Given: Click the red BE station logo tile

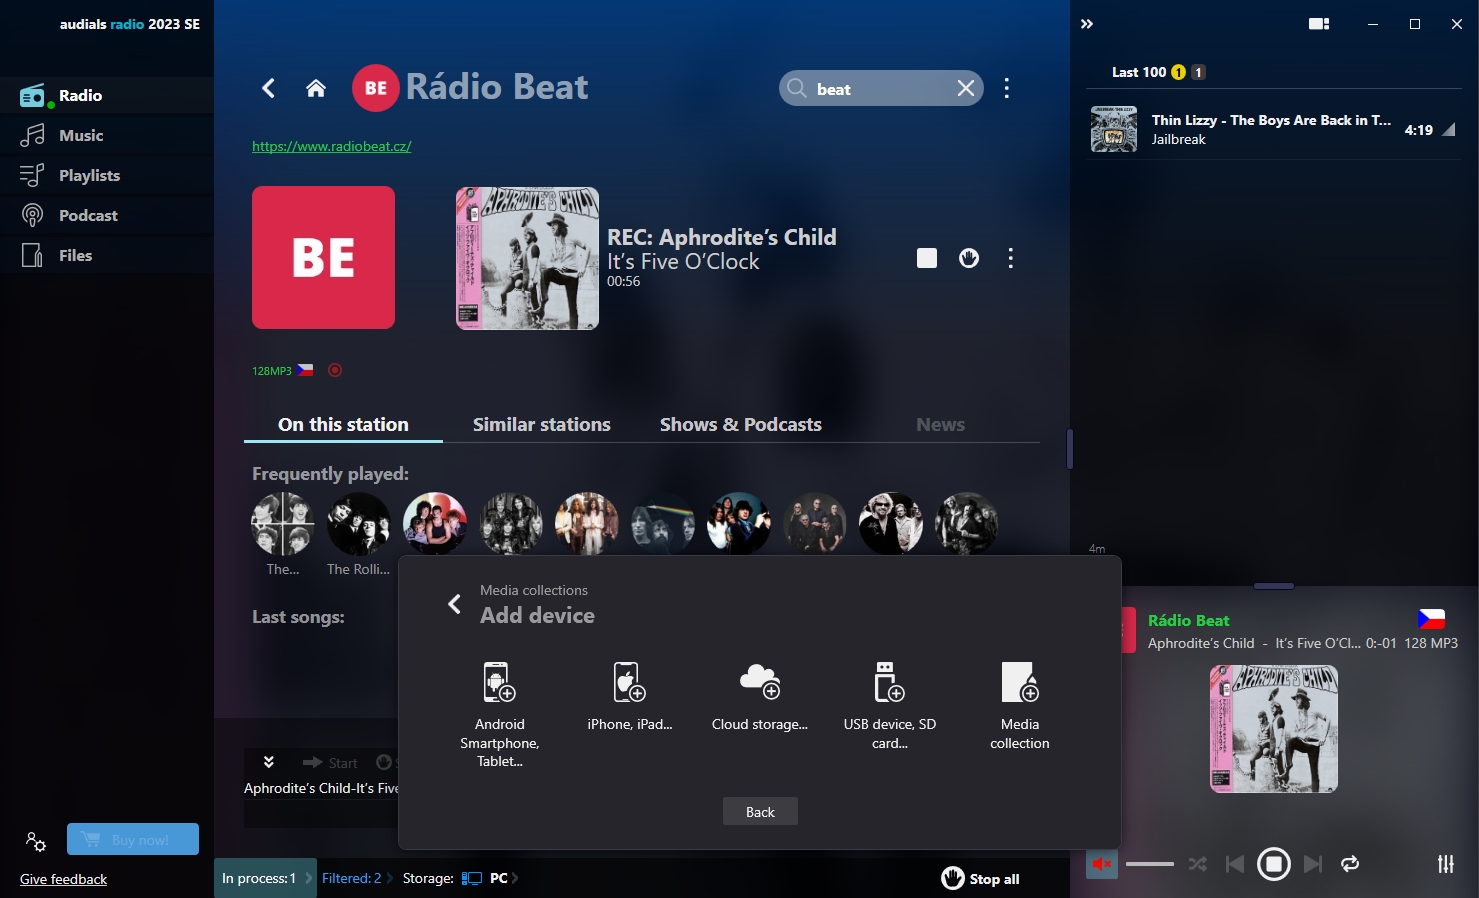Looking at the screenshot, I should (323, 257).
